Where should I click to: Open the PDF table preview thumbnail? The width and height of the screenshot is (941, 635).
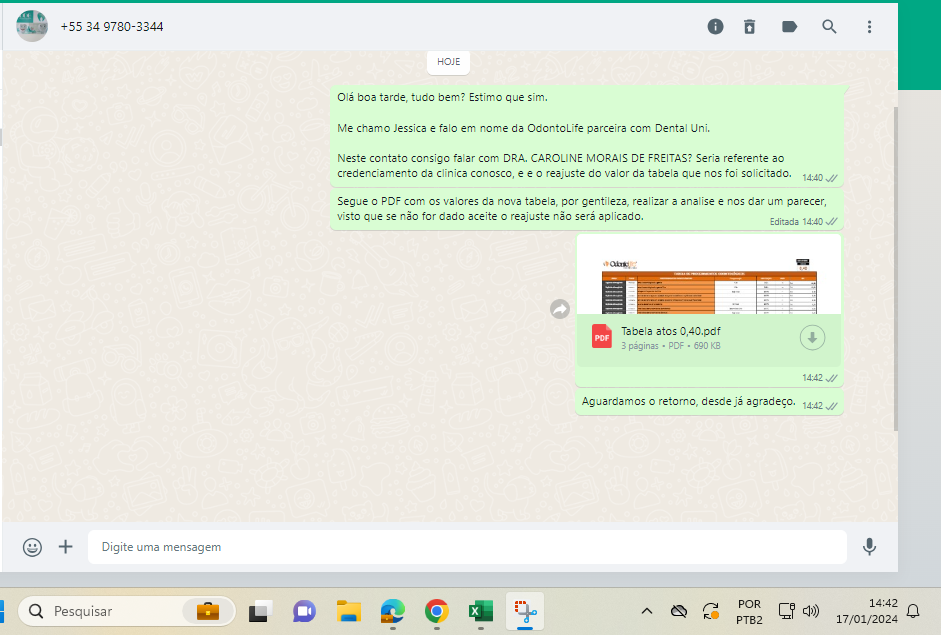[708, 275]
